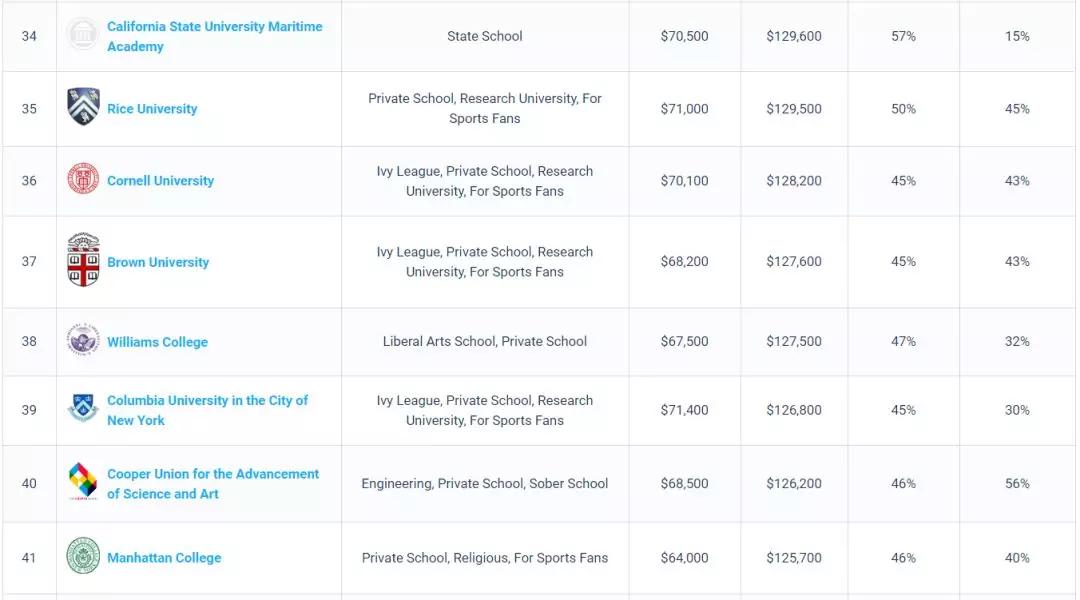Viewport: 1080px width, 600px height.
Task: Click the Rice University shield logo
Action: point(83,107)
